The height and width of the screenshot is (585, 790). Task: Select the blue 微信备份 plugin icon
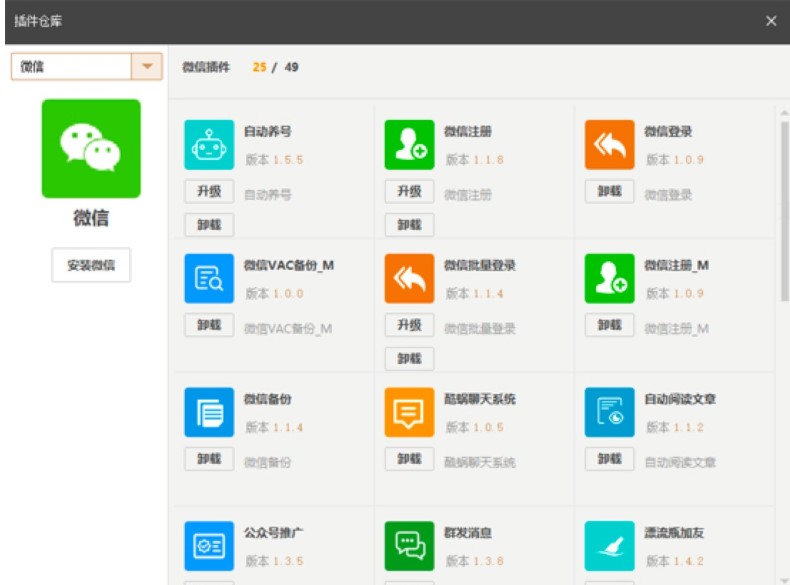(x=209, y=413)
